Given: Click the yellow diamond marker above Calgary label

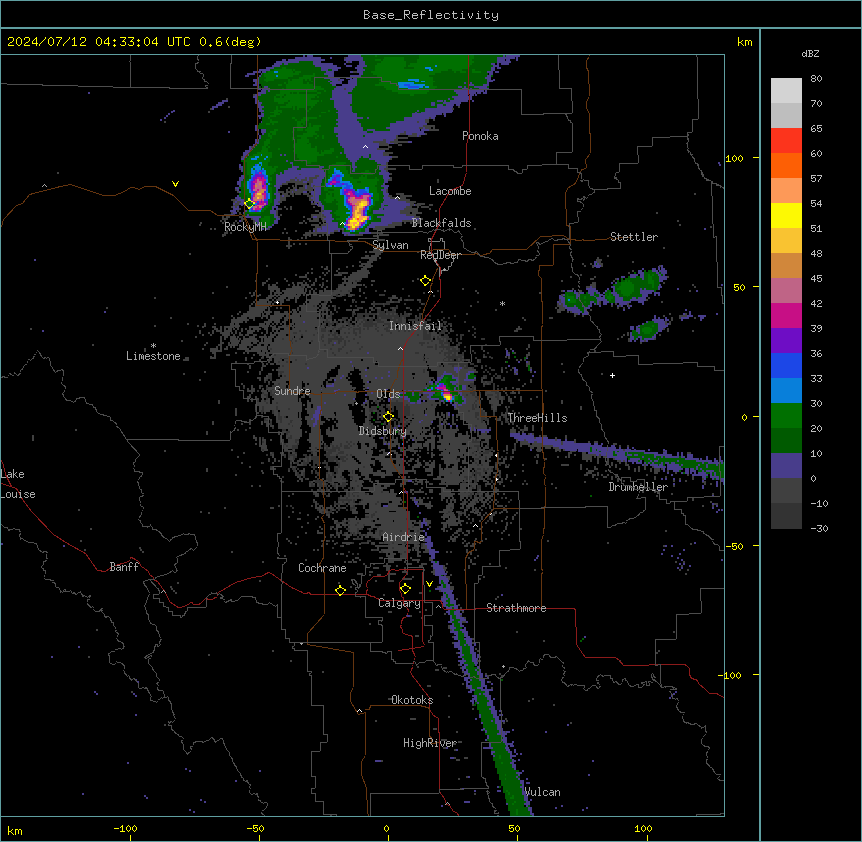Looking at the screenshot, I should tap(405, 589).
